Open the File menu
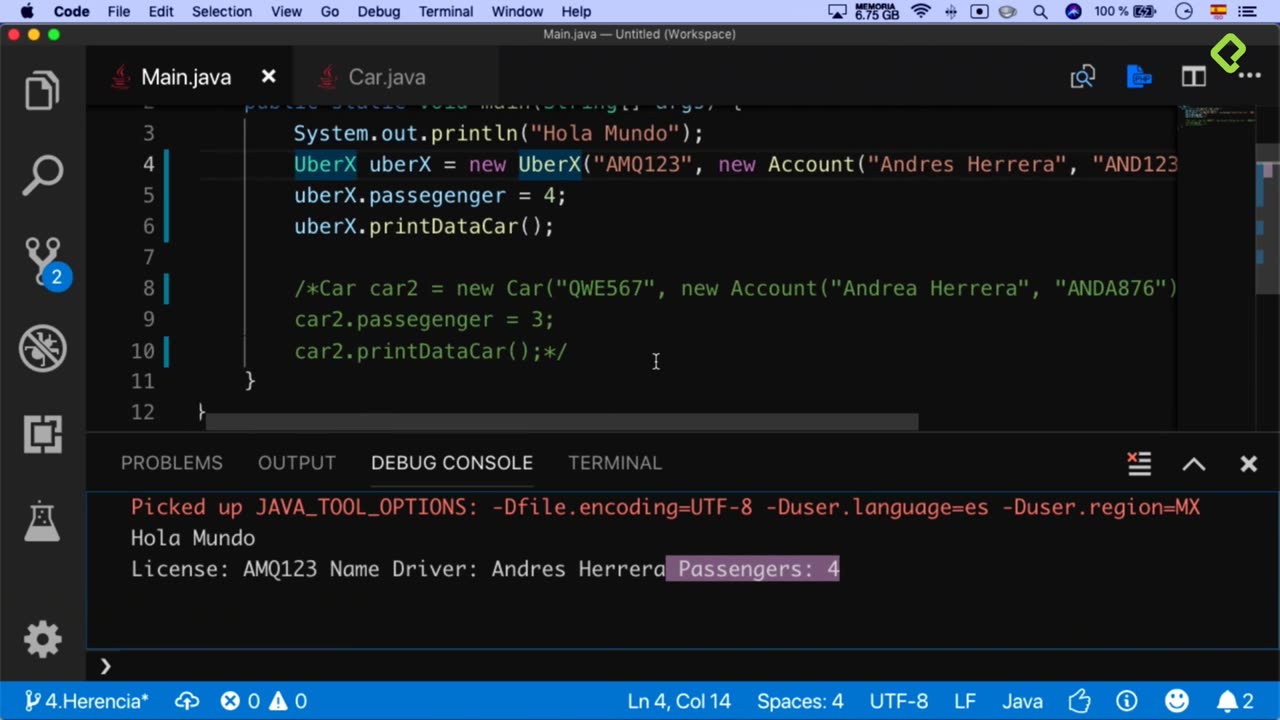1280x720 pixels. pos(119,12)
